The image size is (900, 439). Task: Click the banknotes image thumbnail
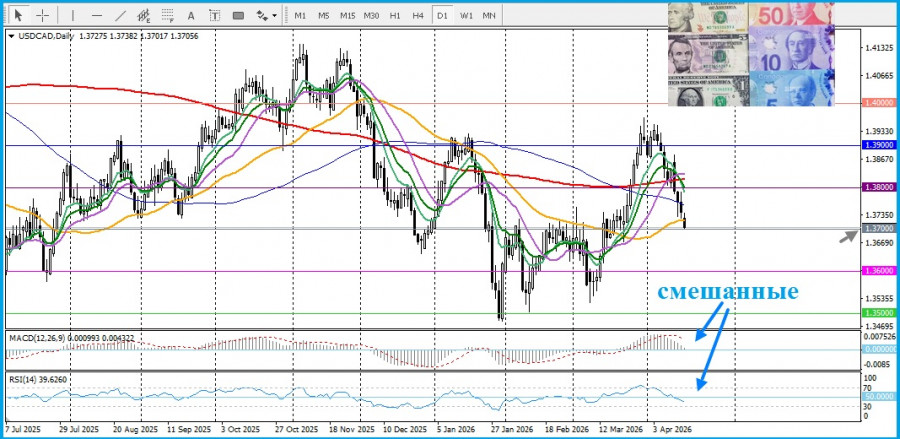(x=748, y=55)
